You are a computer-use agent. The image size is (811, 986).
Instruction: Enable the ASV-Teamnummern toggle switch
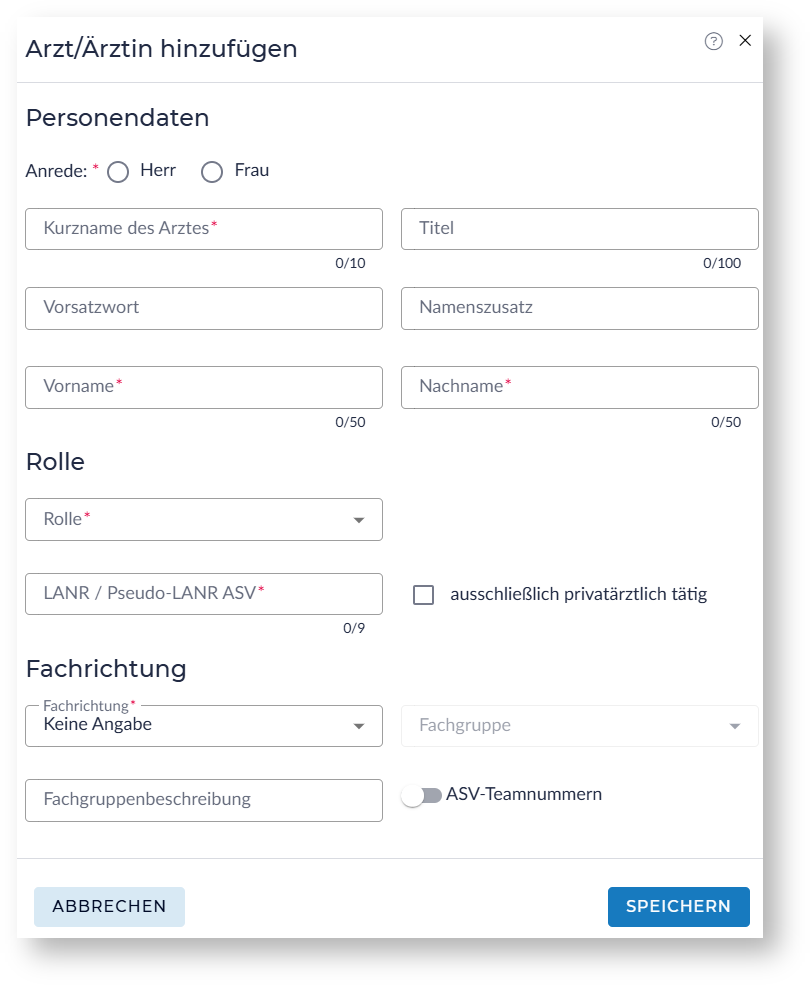click(421, 796)
